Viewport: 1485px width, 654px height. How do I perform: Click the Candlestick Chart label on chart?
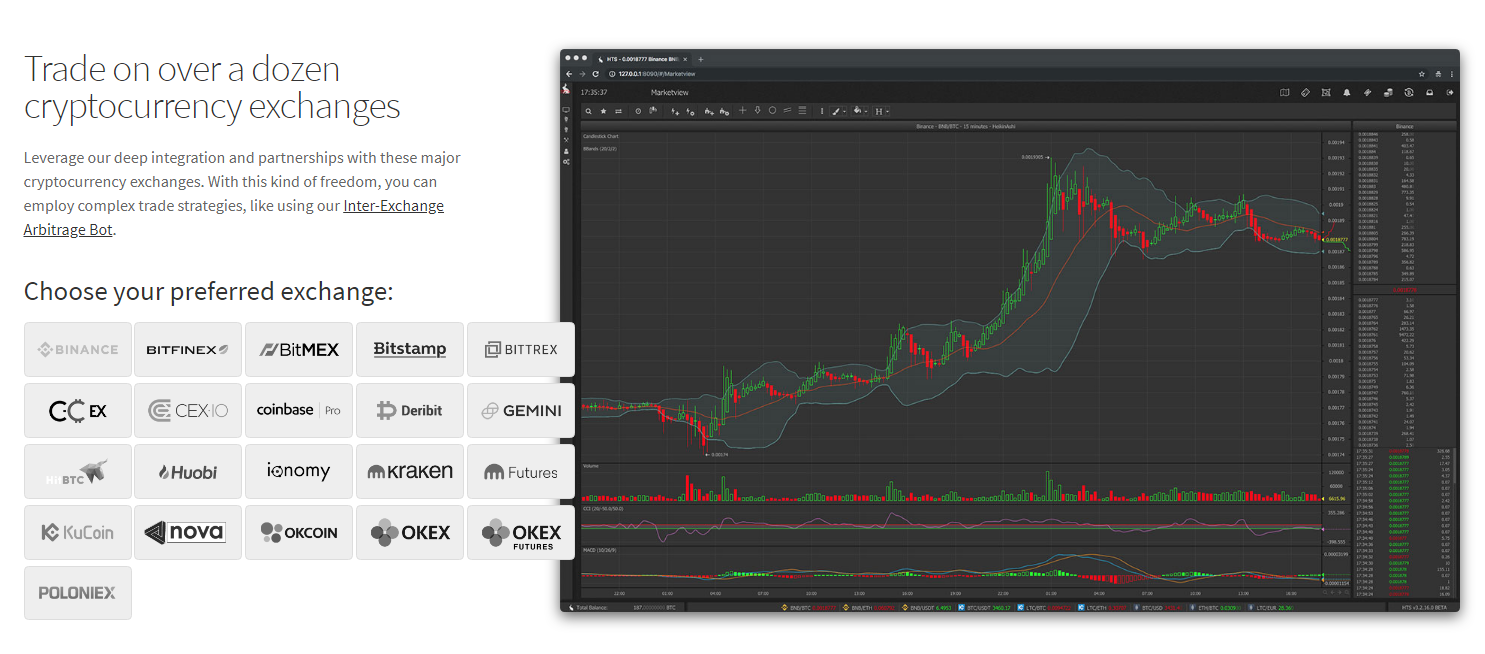pyautogui.click(x=601, y=136)
